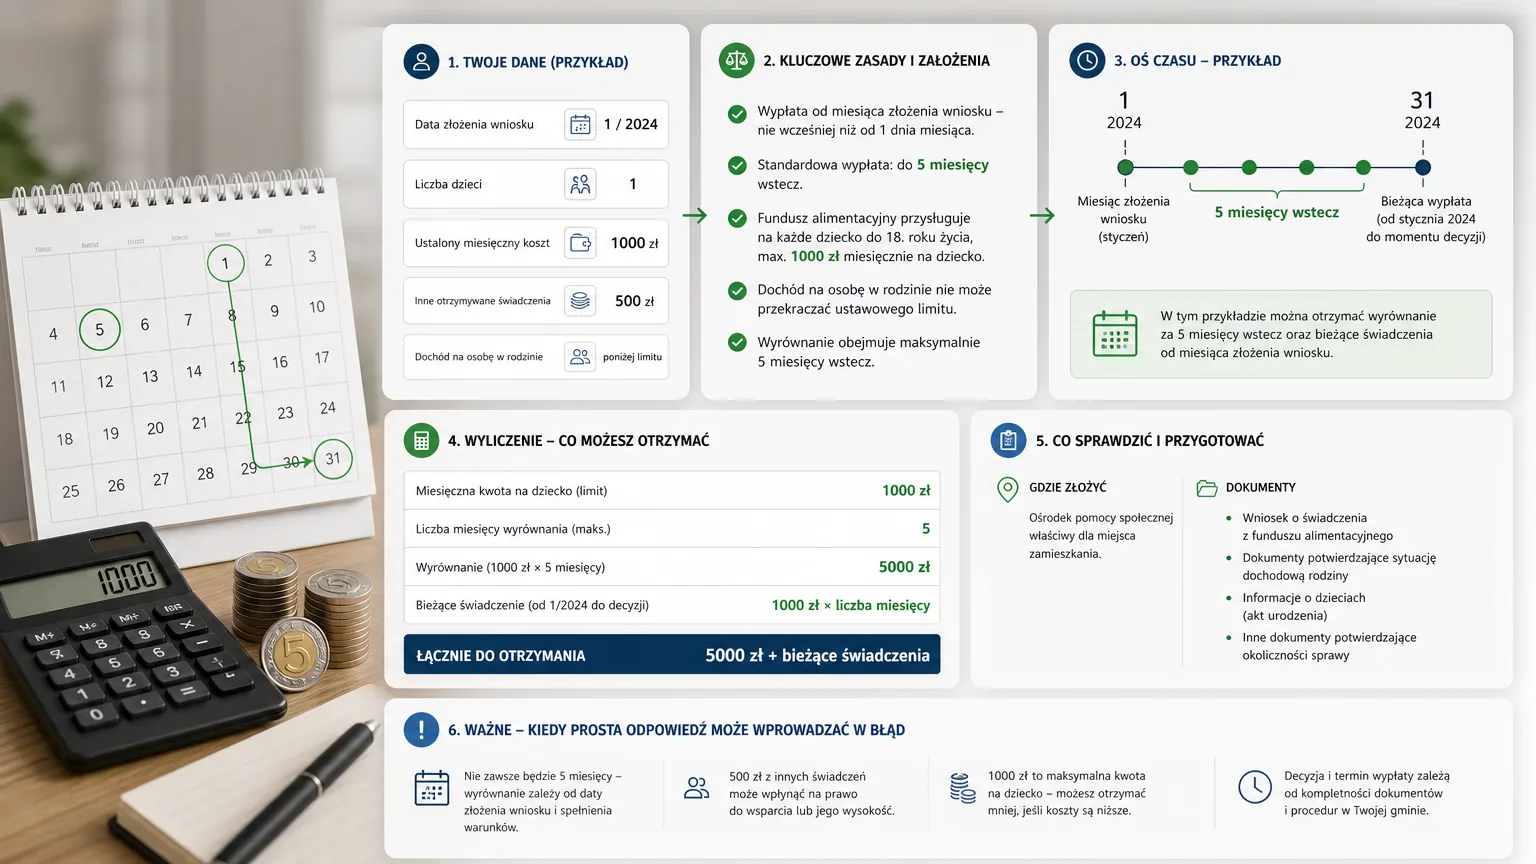1536x864 pixels.
Task: Click the checkmark beside "Dochód na osobę w rodzinie nie może"
Action: (x=737, y=291)
